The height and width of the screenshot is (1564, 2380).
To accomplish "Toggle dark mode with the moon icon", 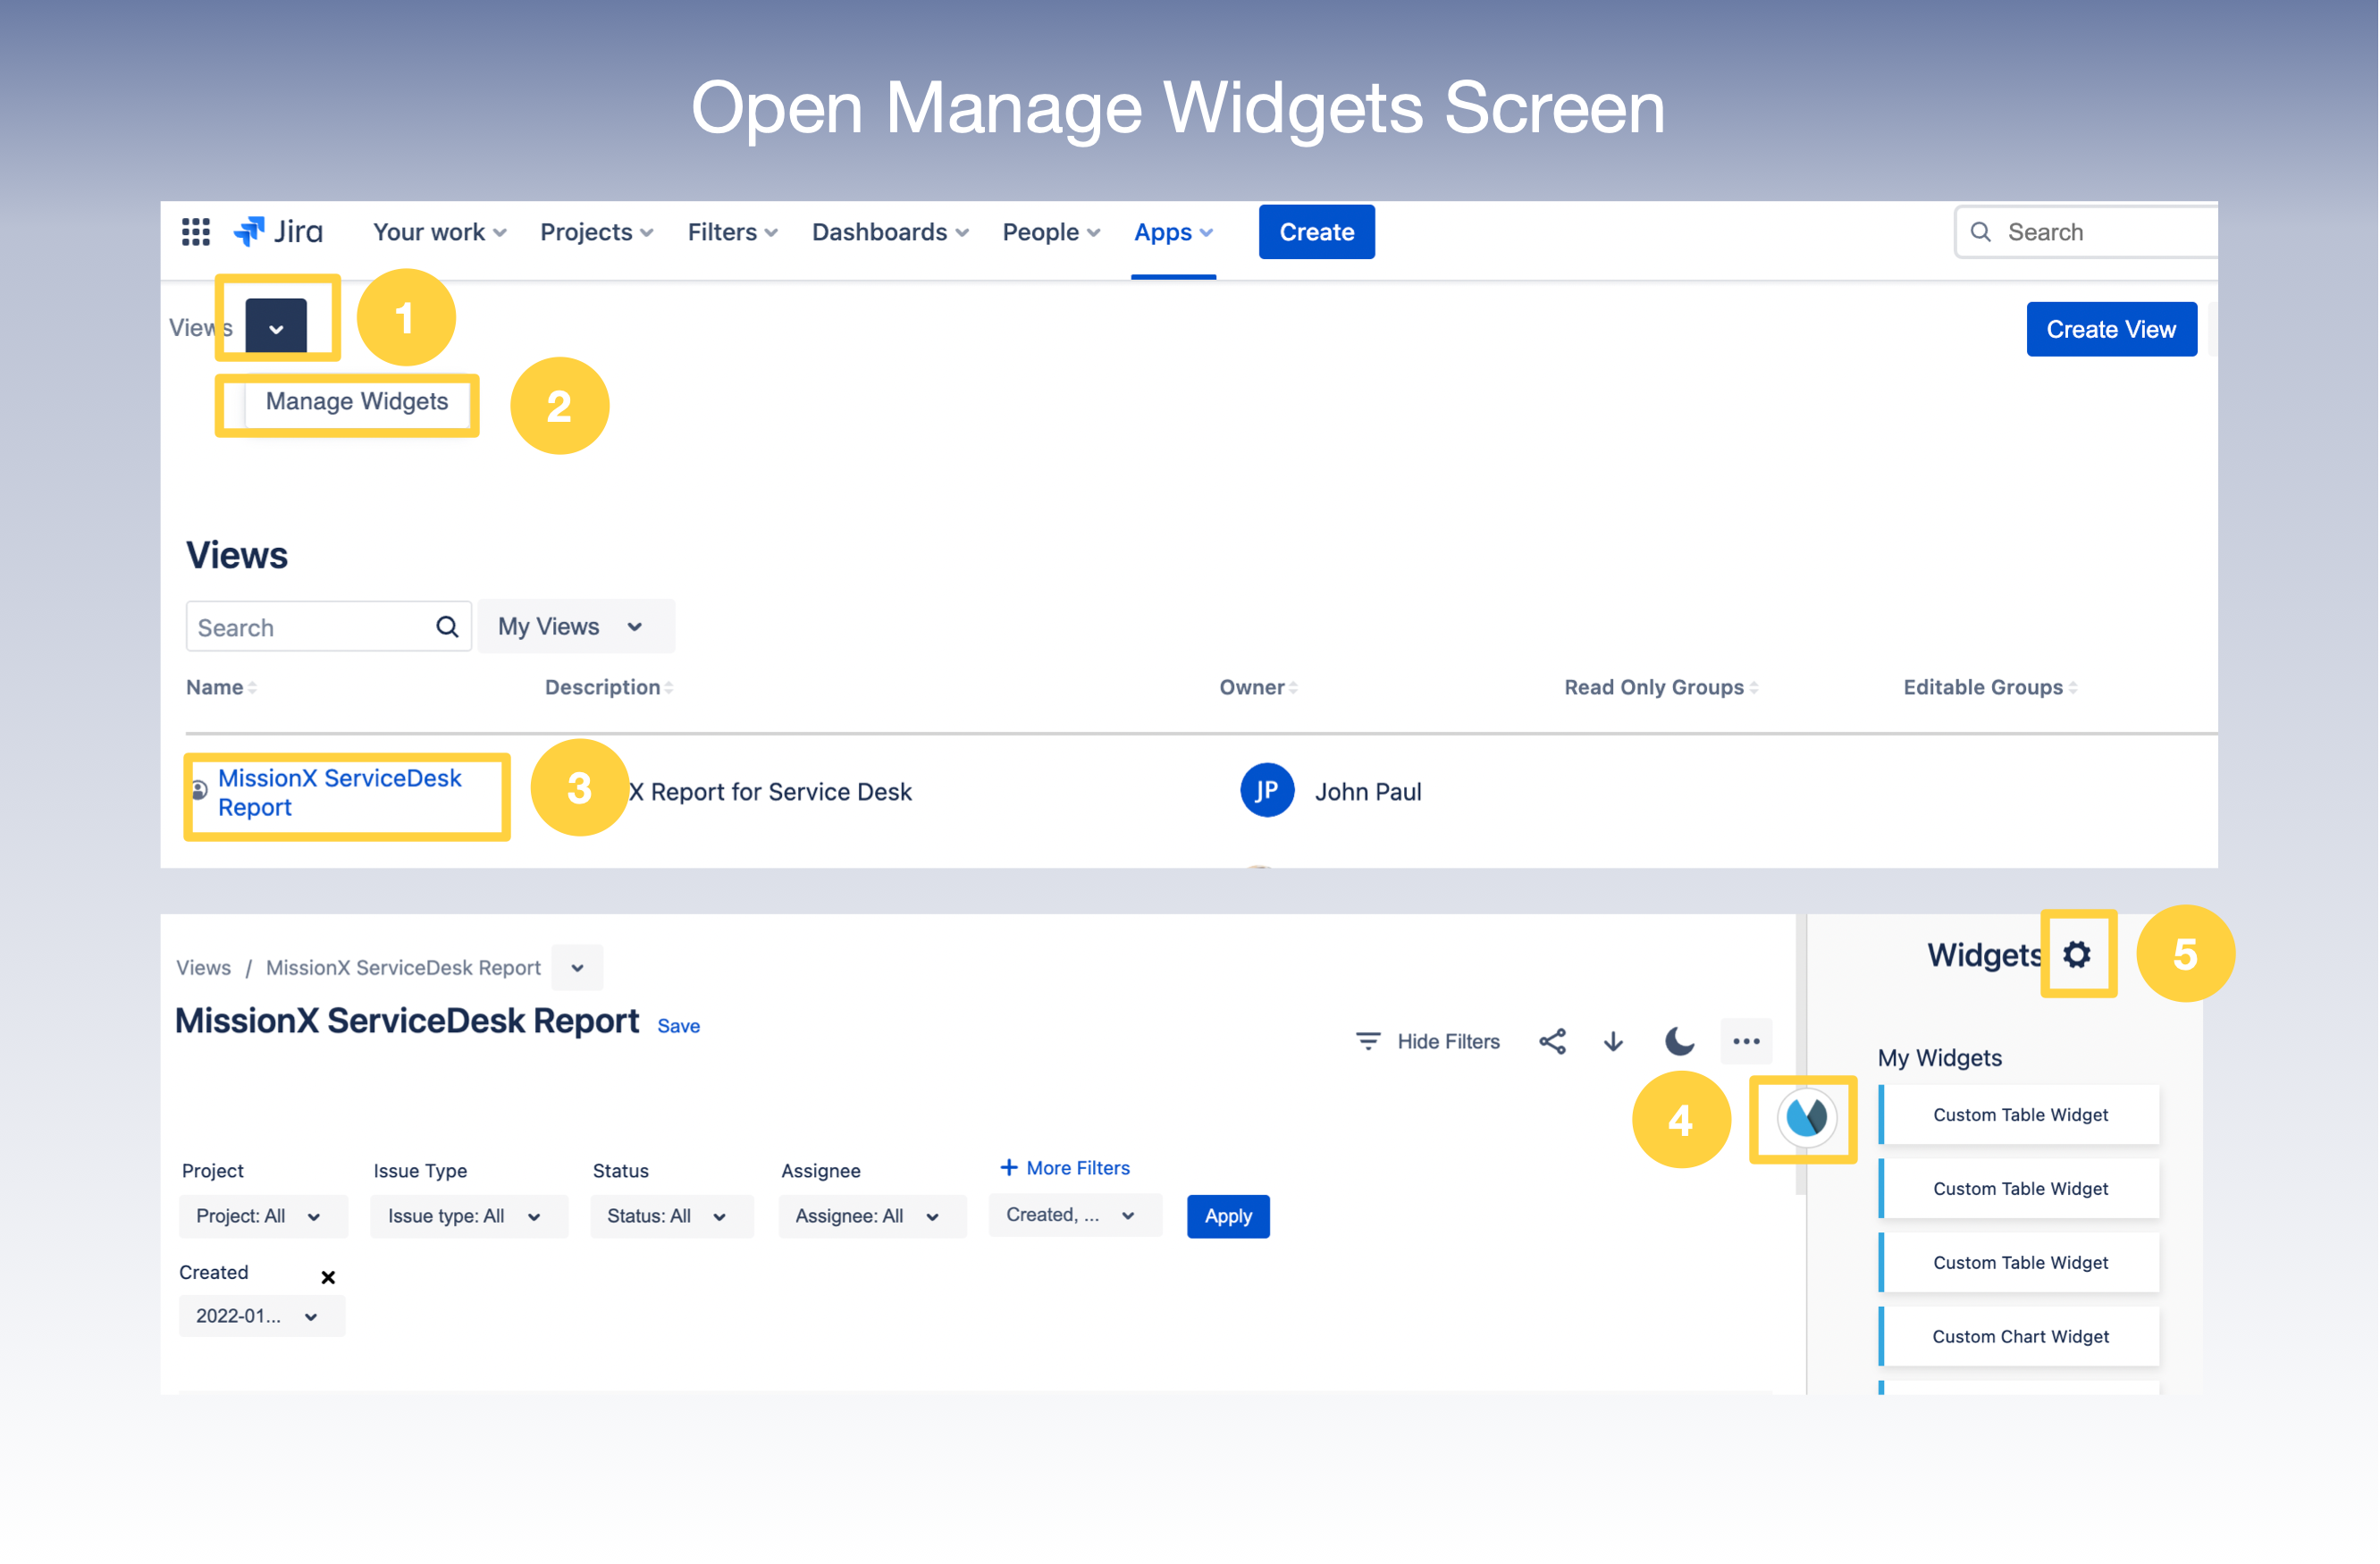I will [x=1678, y=1040].
